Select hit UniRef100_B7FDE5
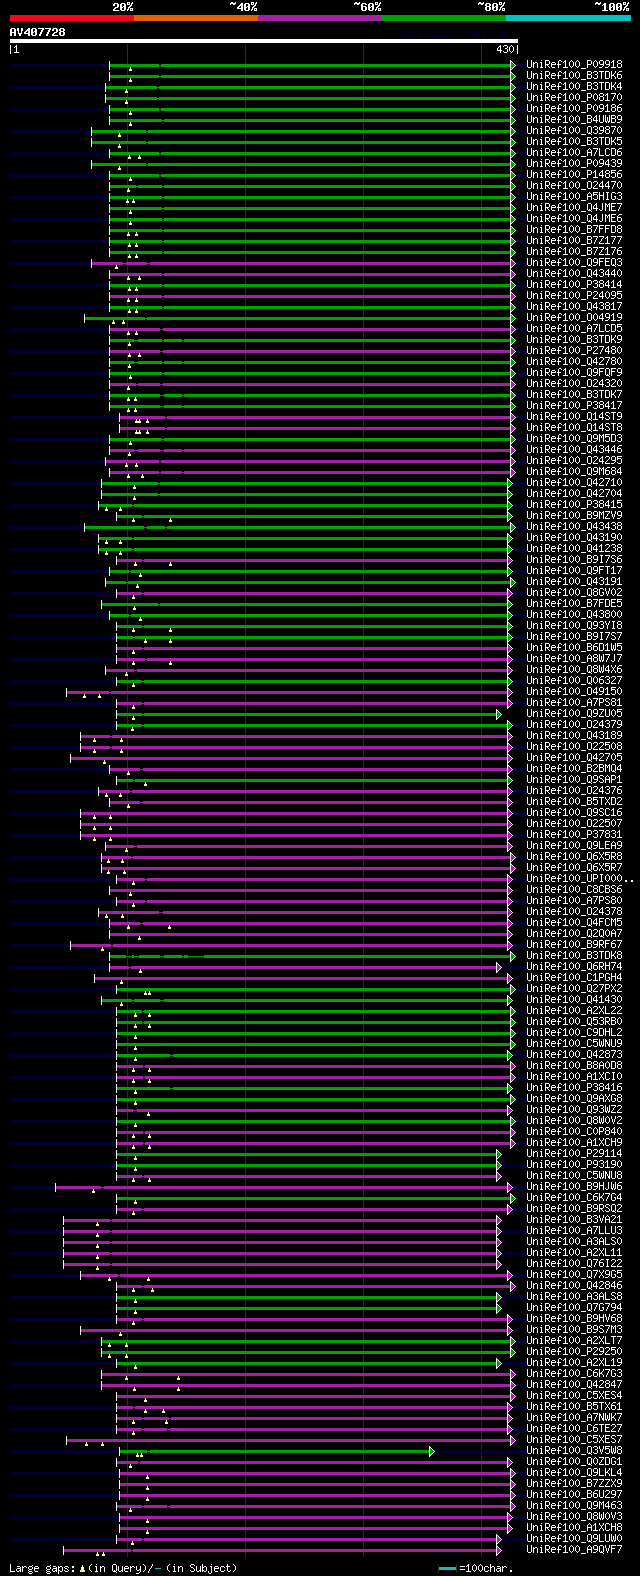 (x=574, y=603)
